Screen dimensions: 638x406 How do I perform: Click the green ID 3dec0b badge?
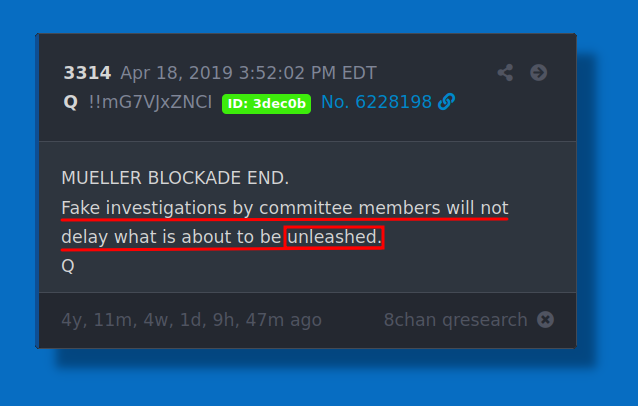[x=266, y=102]
